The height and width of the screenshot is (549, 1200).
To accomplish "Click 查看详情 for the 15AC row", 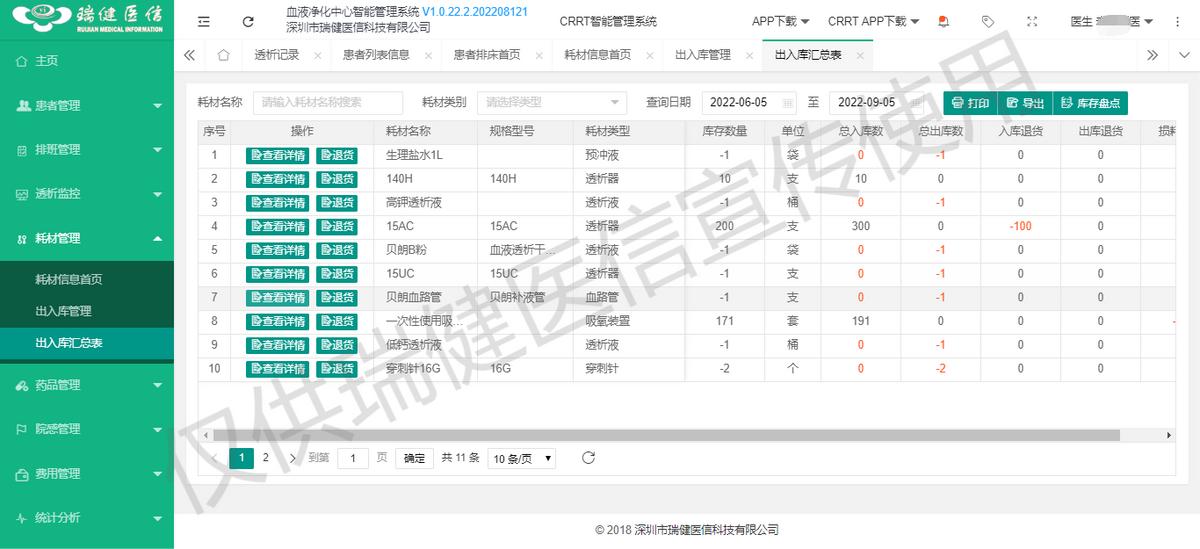I will (277, 226).
